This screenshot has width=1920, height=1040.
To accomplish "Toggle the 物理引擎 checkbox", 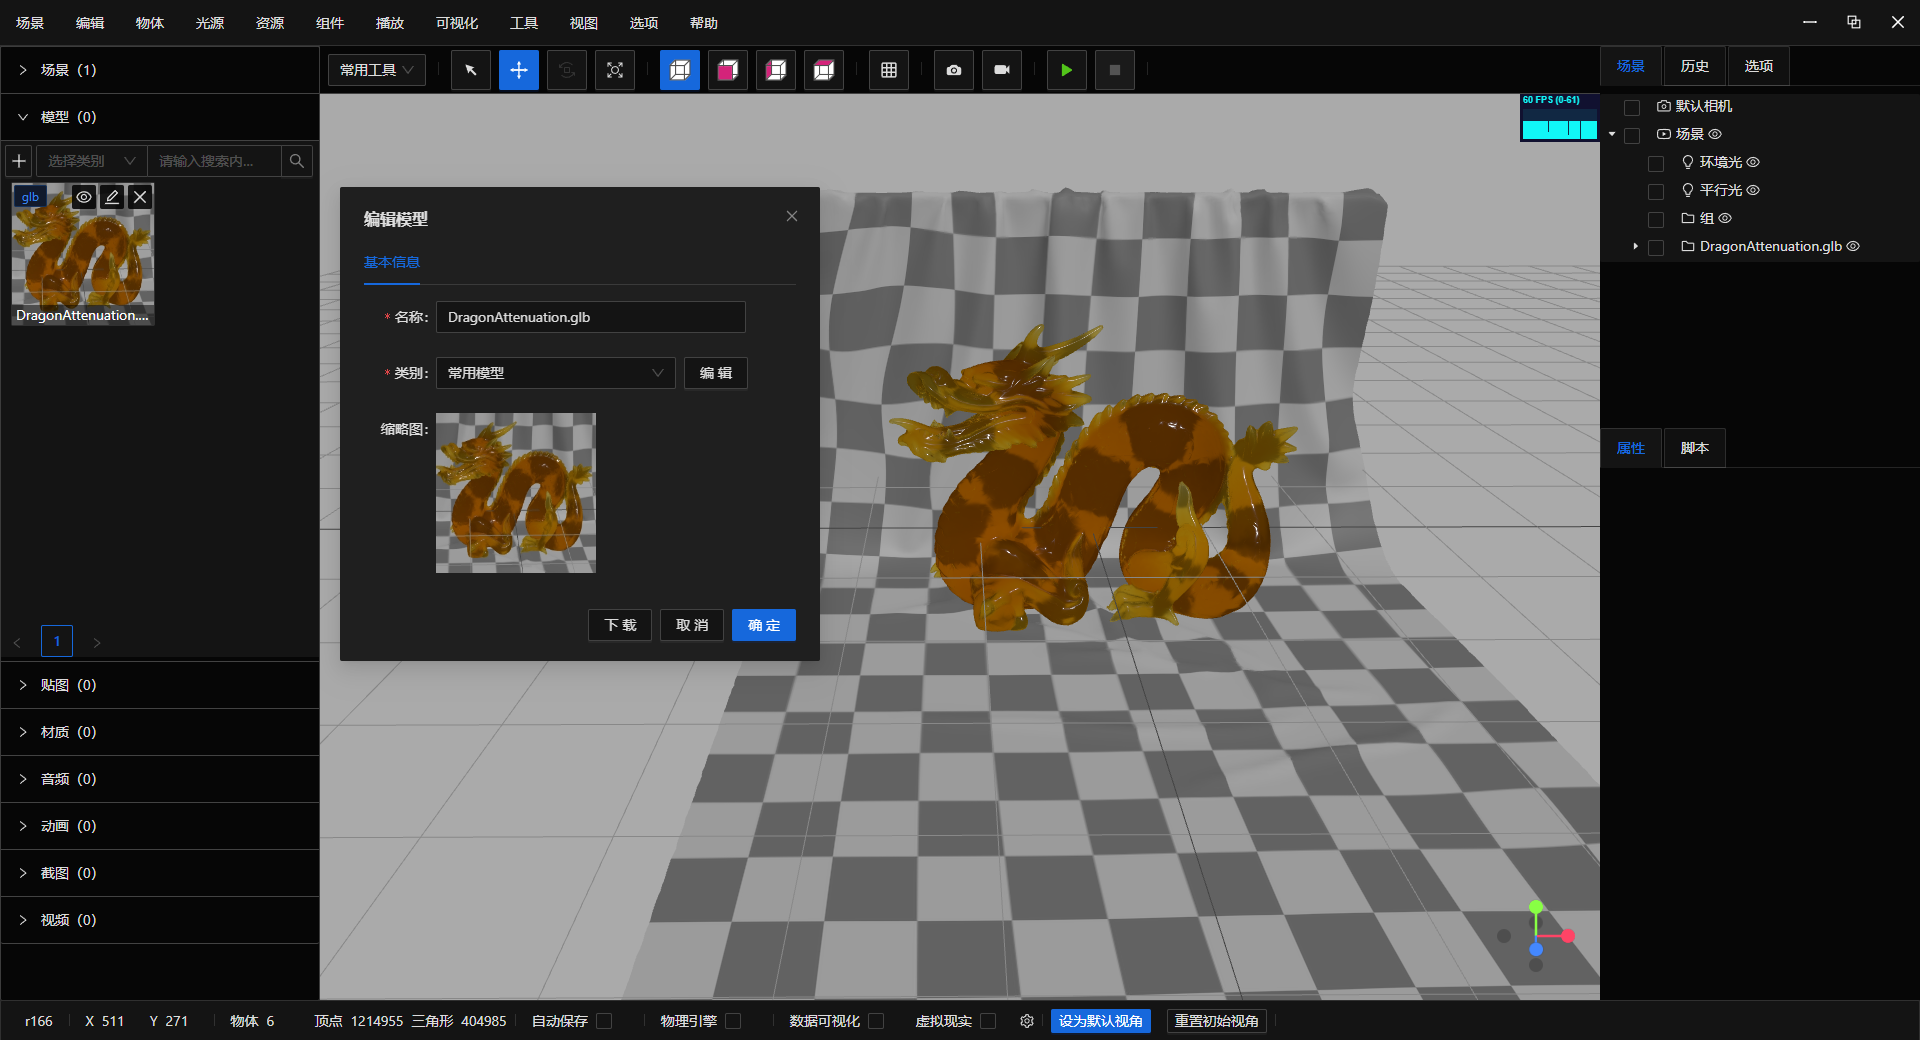I will pos(733,1021).
